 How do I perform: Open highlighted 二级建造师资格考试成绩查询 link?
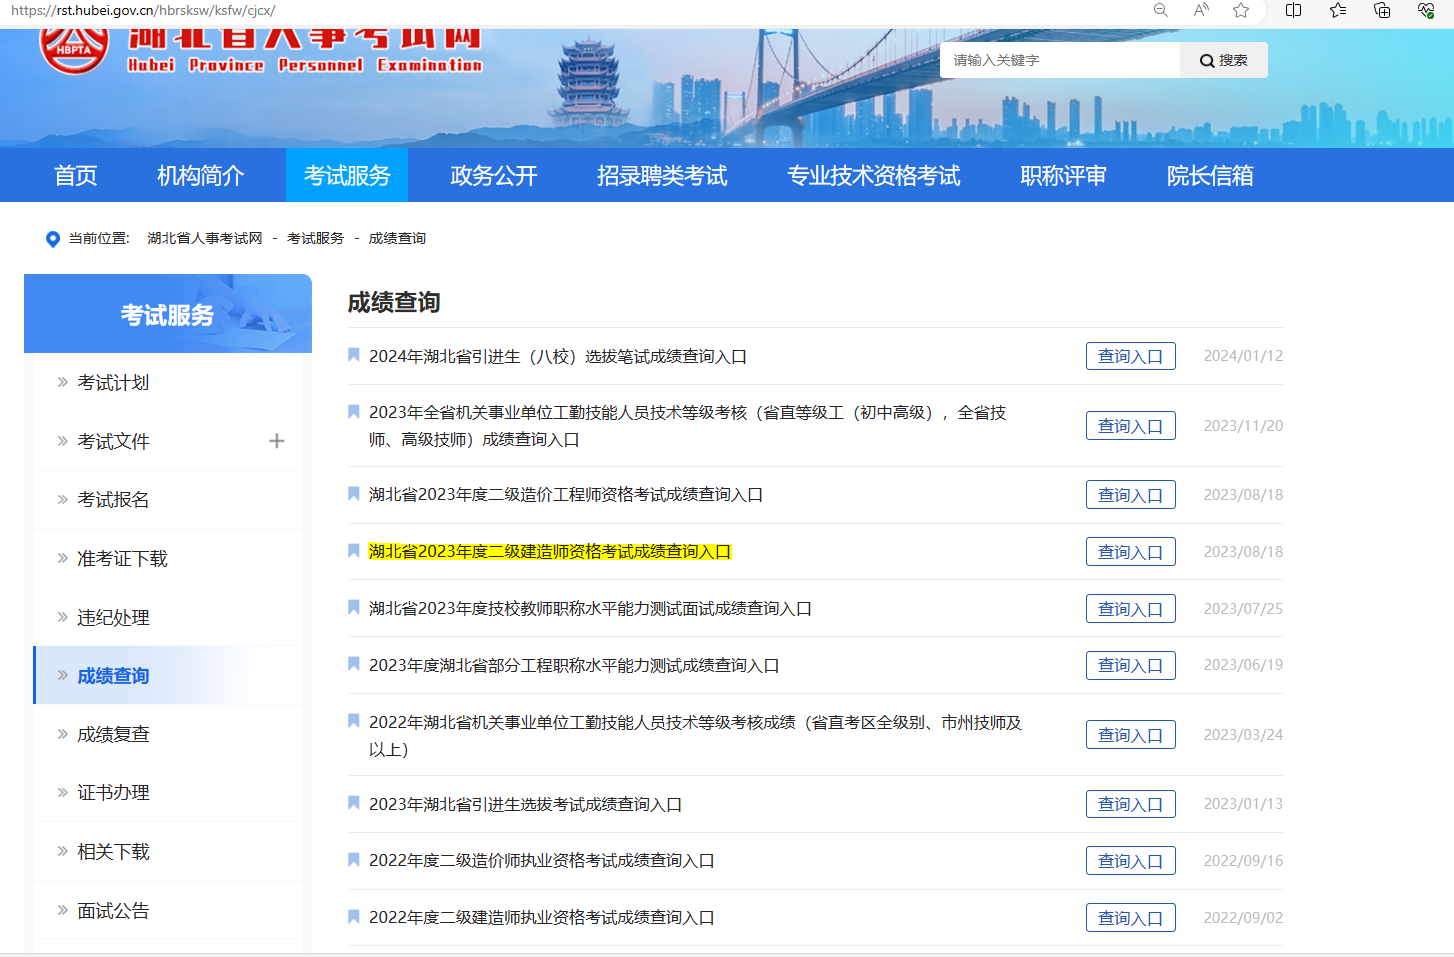tap(549, 552)
